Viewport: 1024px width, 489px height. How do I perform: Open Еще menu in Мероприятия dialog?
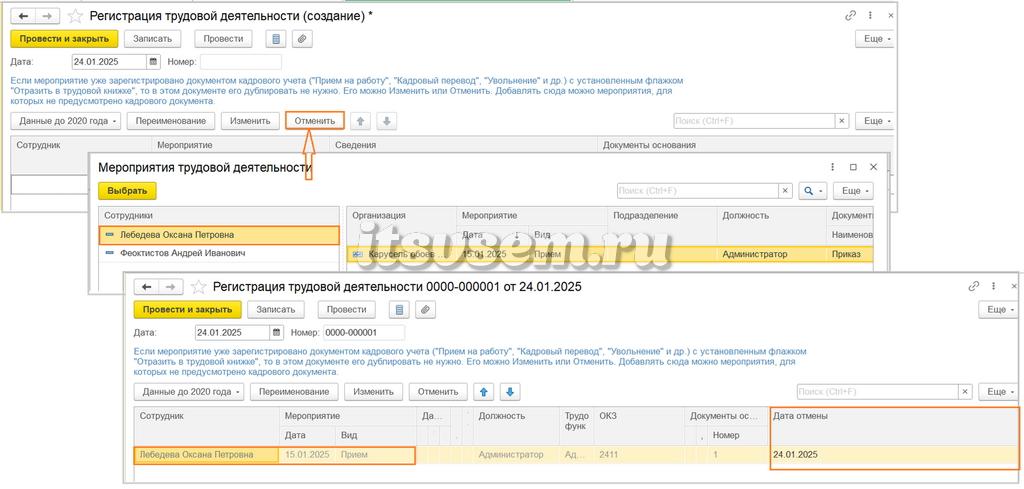pos(854,191)
